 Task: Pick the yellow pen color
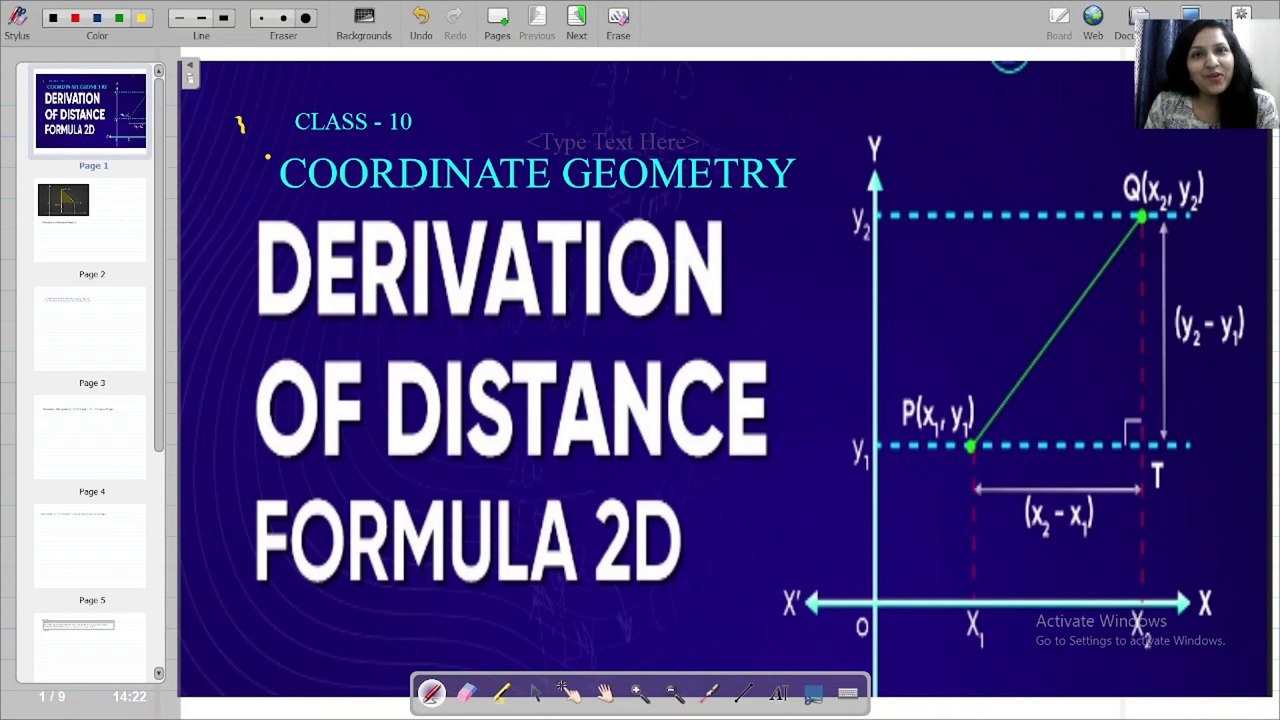tap(141, 18)
